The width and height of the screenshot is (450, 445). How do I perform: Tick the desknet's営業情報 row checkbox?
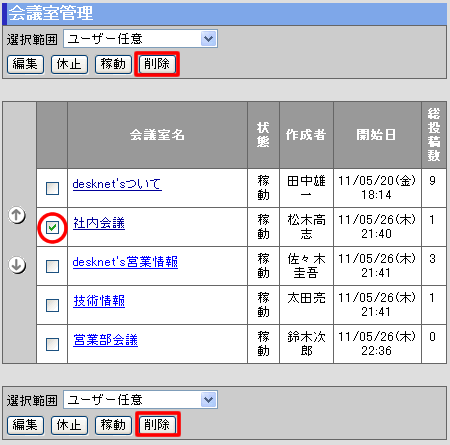coord(52,266)
